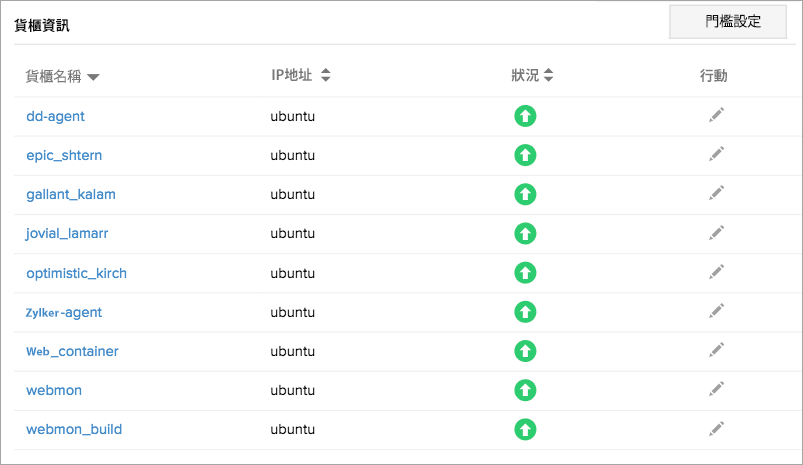Click dd-agent green up status icon
The image size is (803, 465).
(525, 116)
